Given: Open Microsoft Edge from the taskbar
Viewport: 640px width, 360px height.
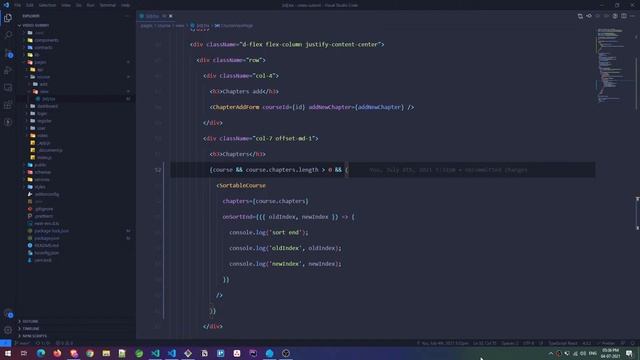Looking at the screenshot, I should tap(41, 353).
